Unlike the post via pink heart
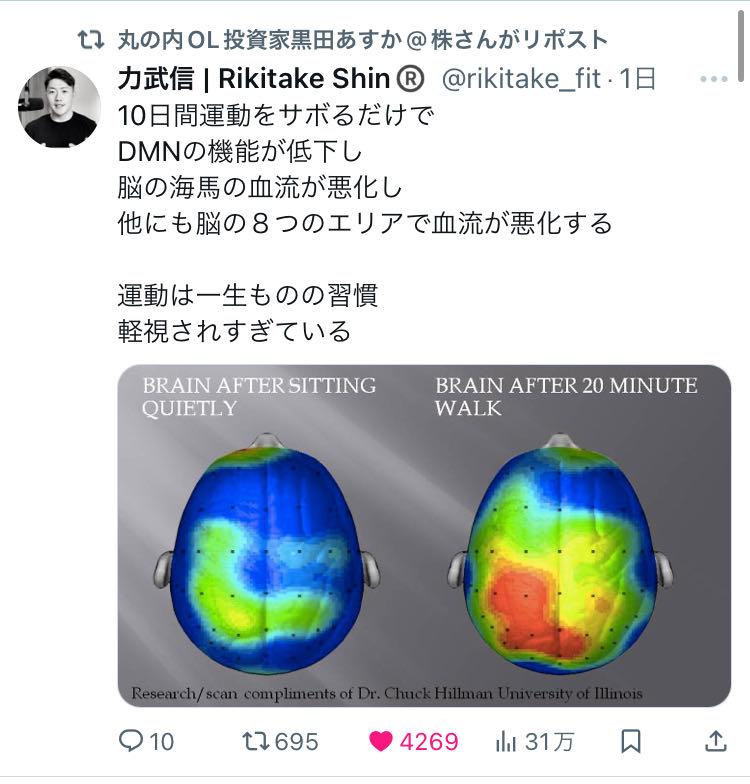Image resolution: width=750 pixels, height=784 pixels. [x=381, y=741]
